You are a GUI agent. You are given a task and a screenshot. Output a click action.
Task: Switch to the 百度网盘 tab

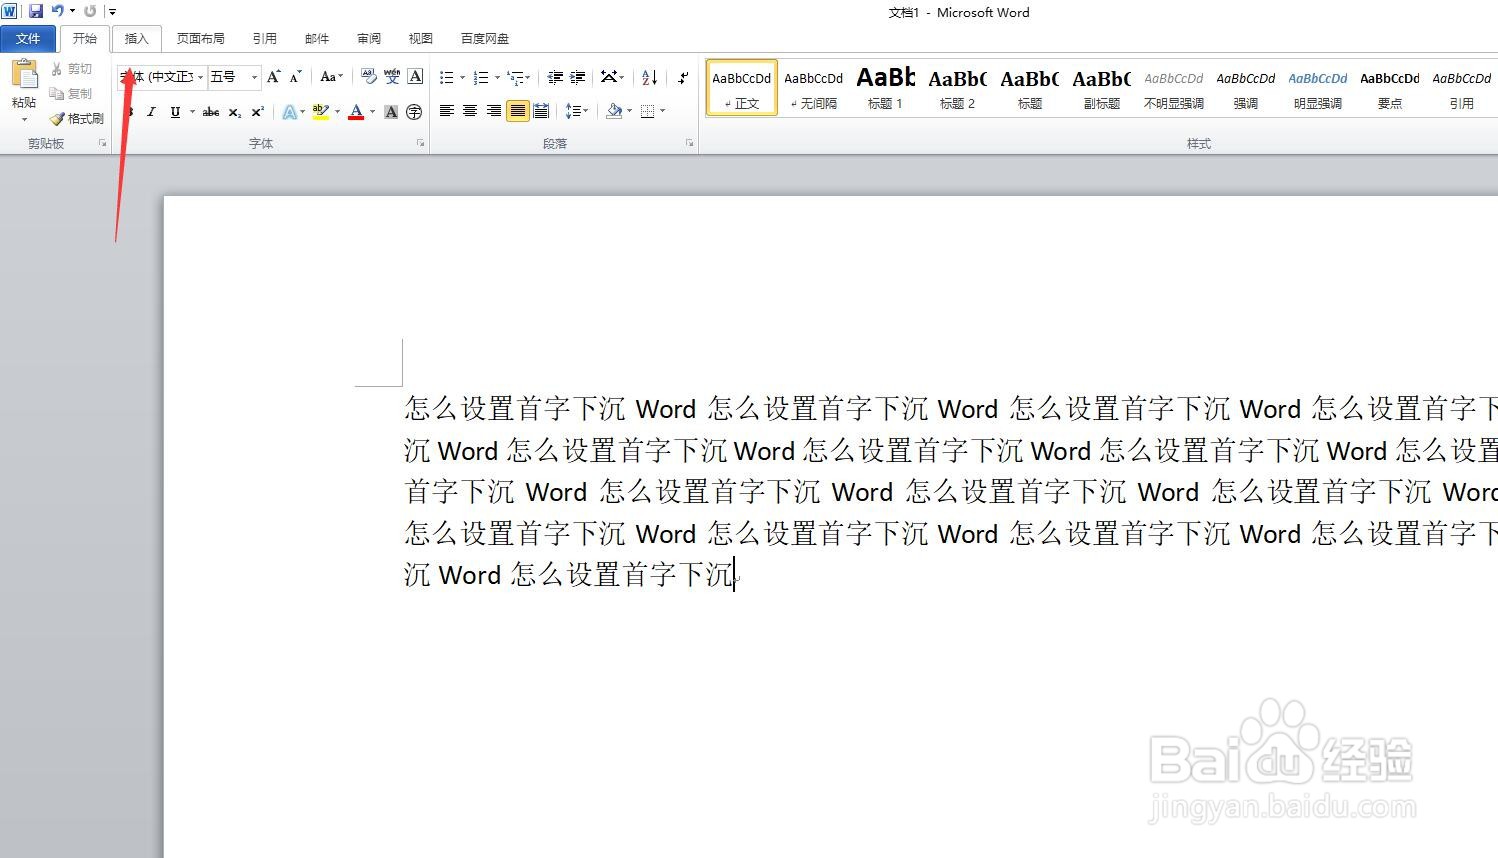[x=485, y=39]
